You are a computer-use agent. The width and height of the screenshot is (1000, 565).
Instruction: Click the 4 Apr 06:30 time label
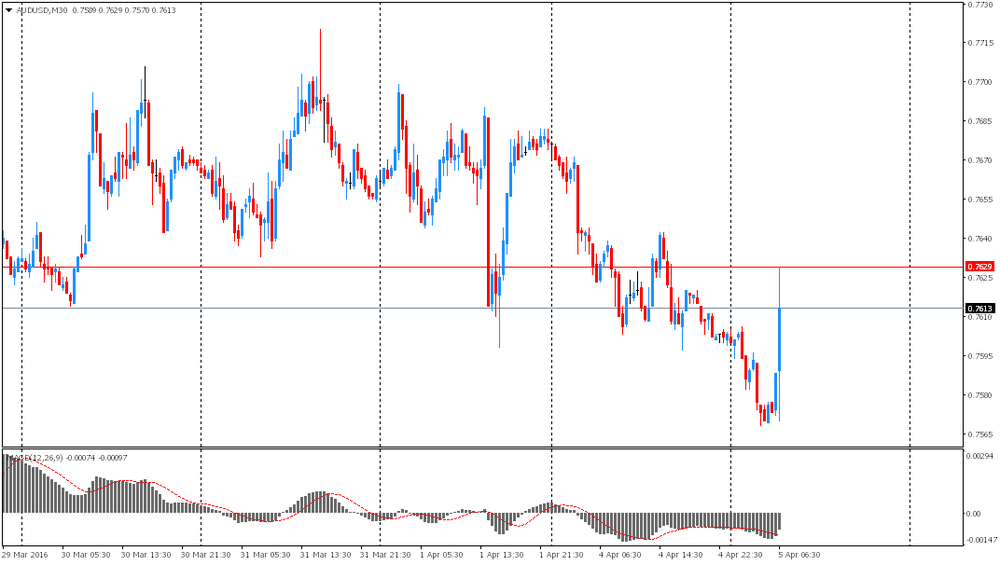coord(621,555)
